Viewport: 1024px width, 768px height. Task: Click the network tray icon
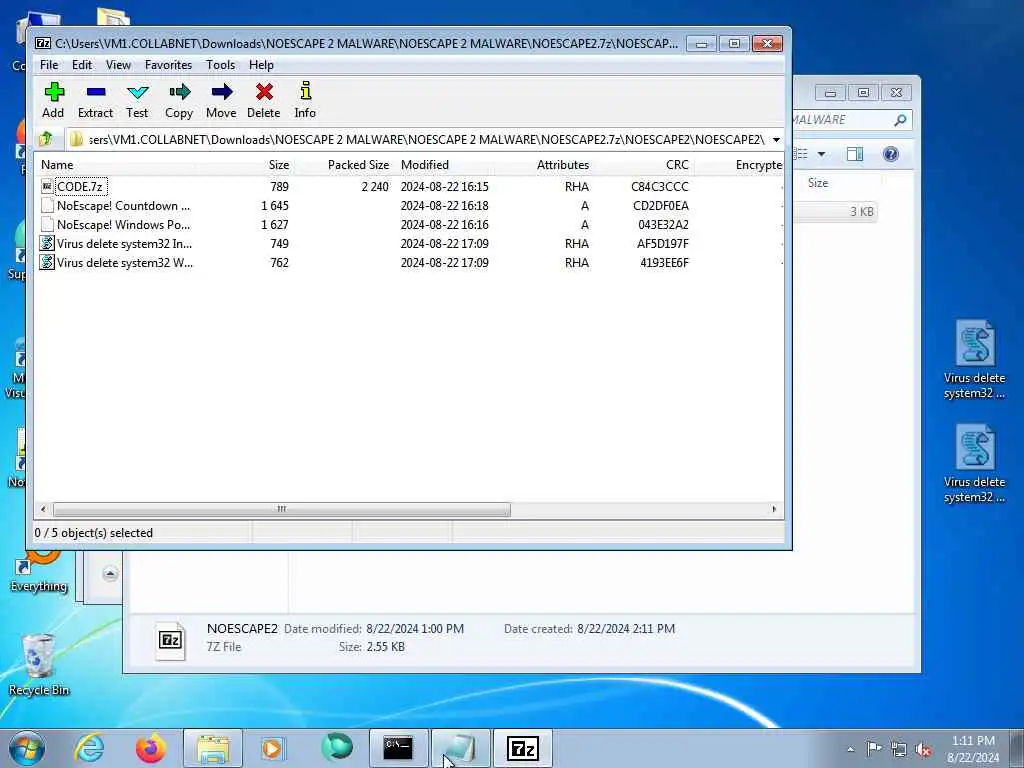(x=899, y=749)
